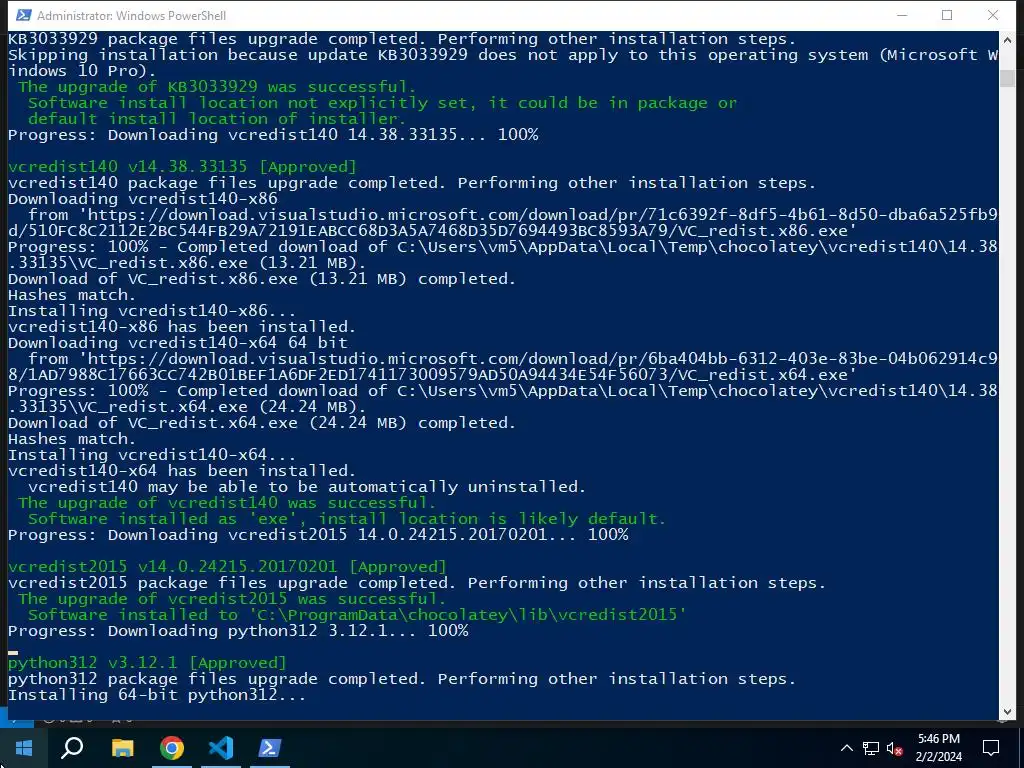Click the muted volume tray icon
1024x768 pixels.
coord(895,748)
